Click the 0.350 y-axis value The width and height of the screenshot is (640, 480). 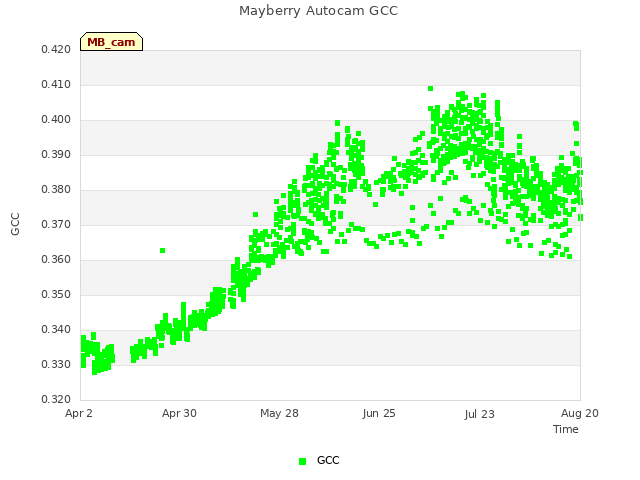[56, 295]
